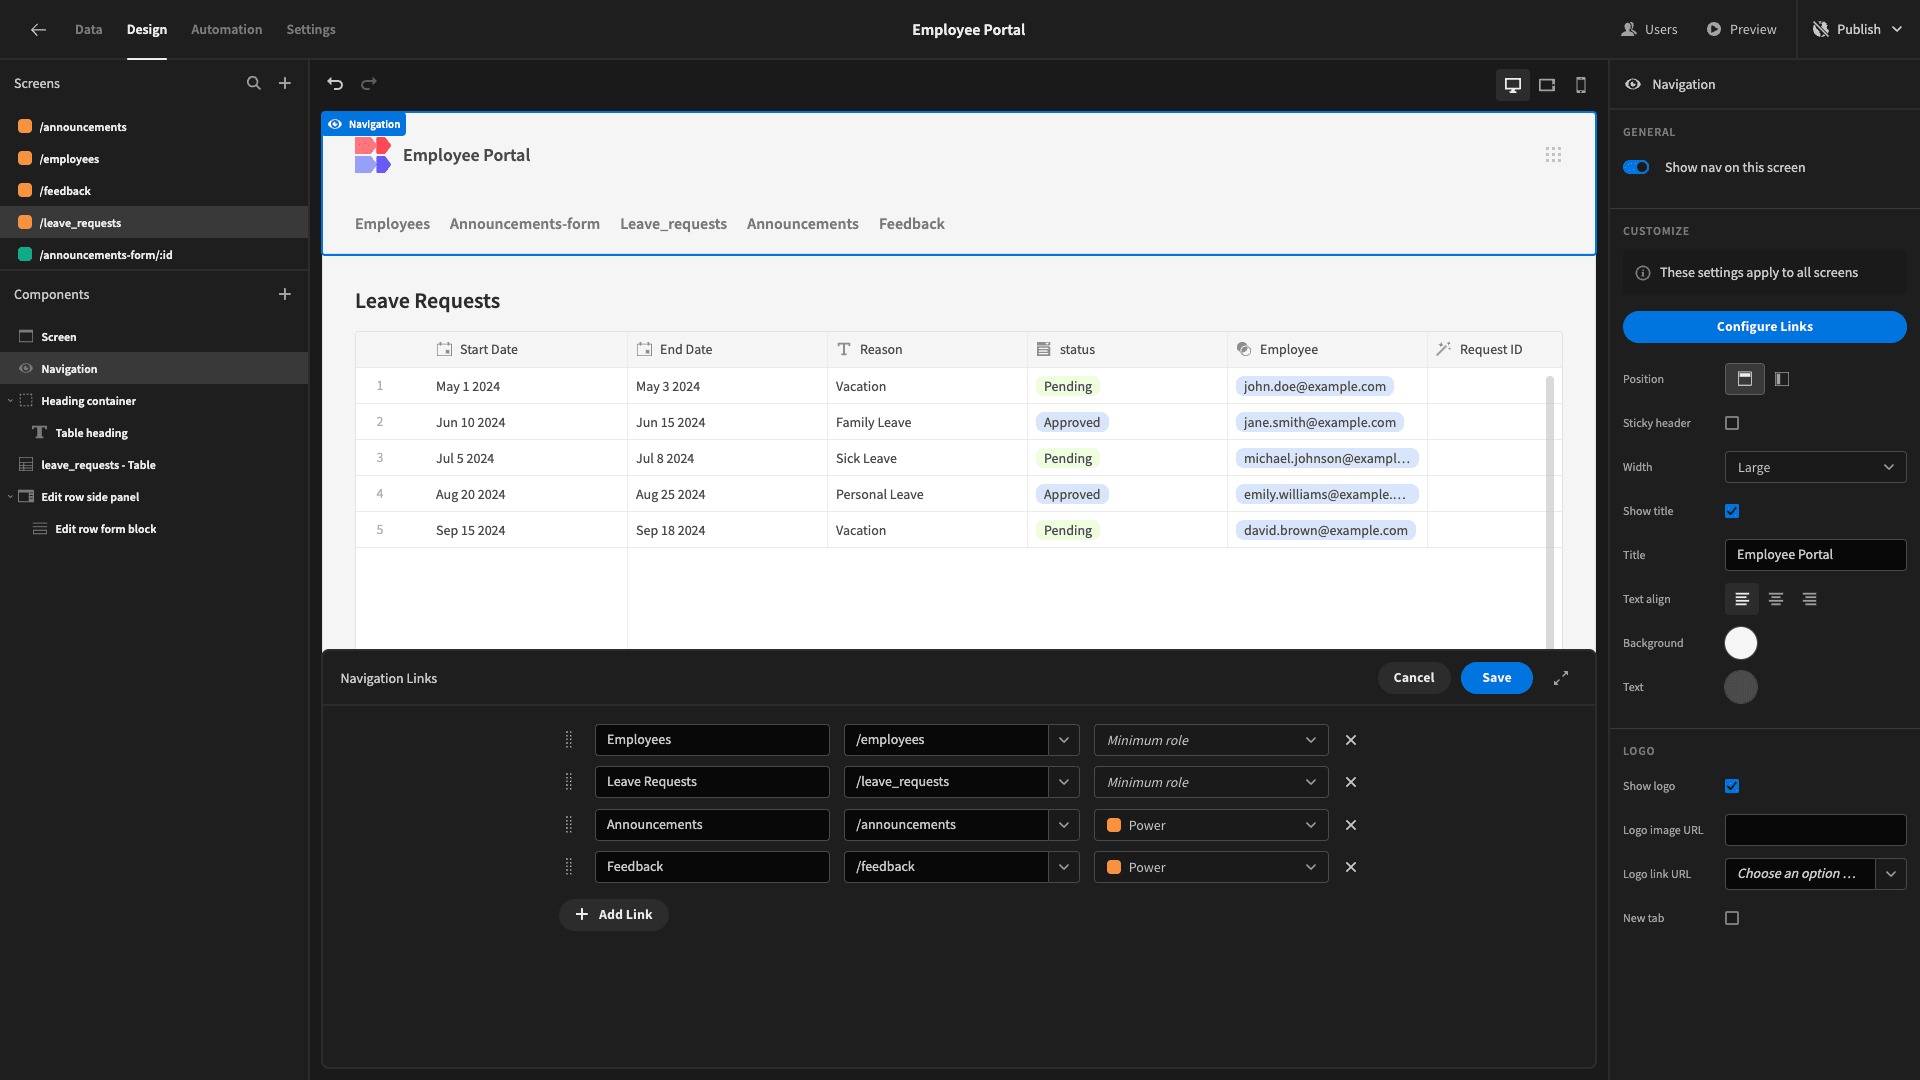This screenshot has width=1920, height=1080.
Task: Grab the drag handle of Feedback link
Action: pyautogui.click(x=569, y=867)
